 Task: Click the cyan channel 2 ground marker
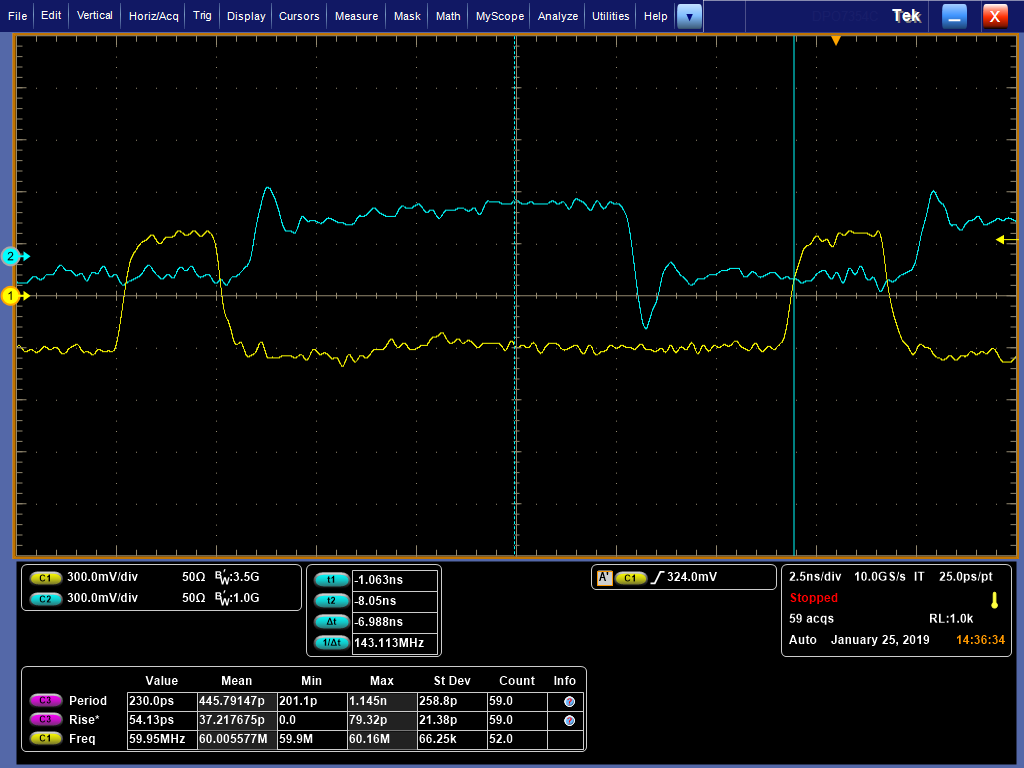(x=11, y=257)
